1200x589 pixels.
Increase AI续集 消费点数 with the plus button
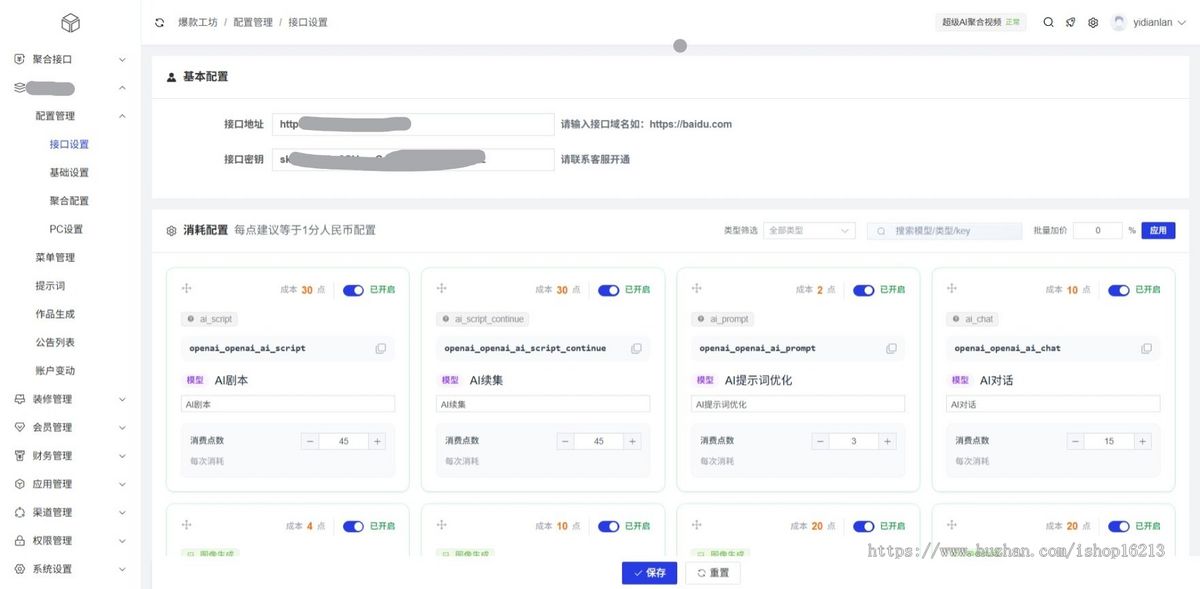[632, 441]
